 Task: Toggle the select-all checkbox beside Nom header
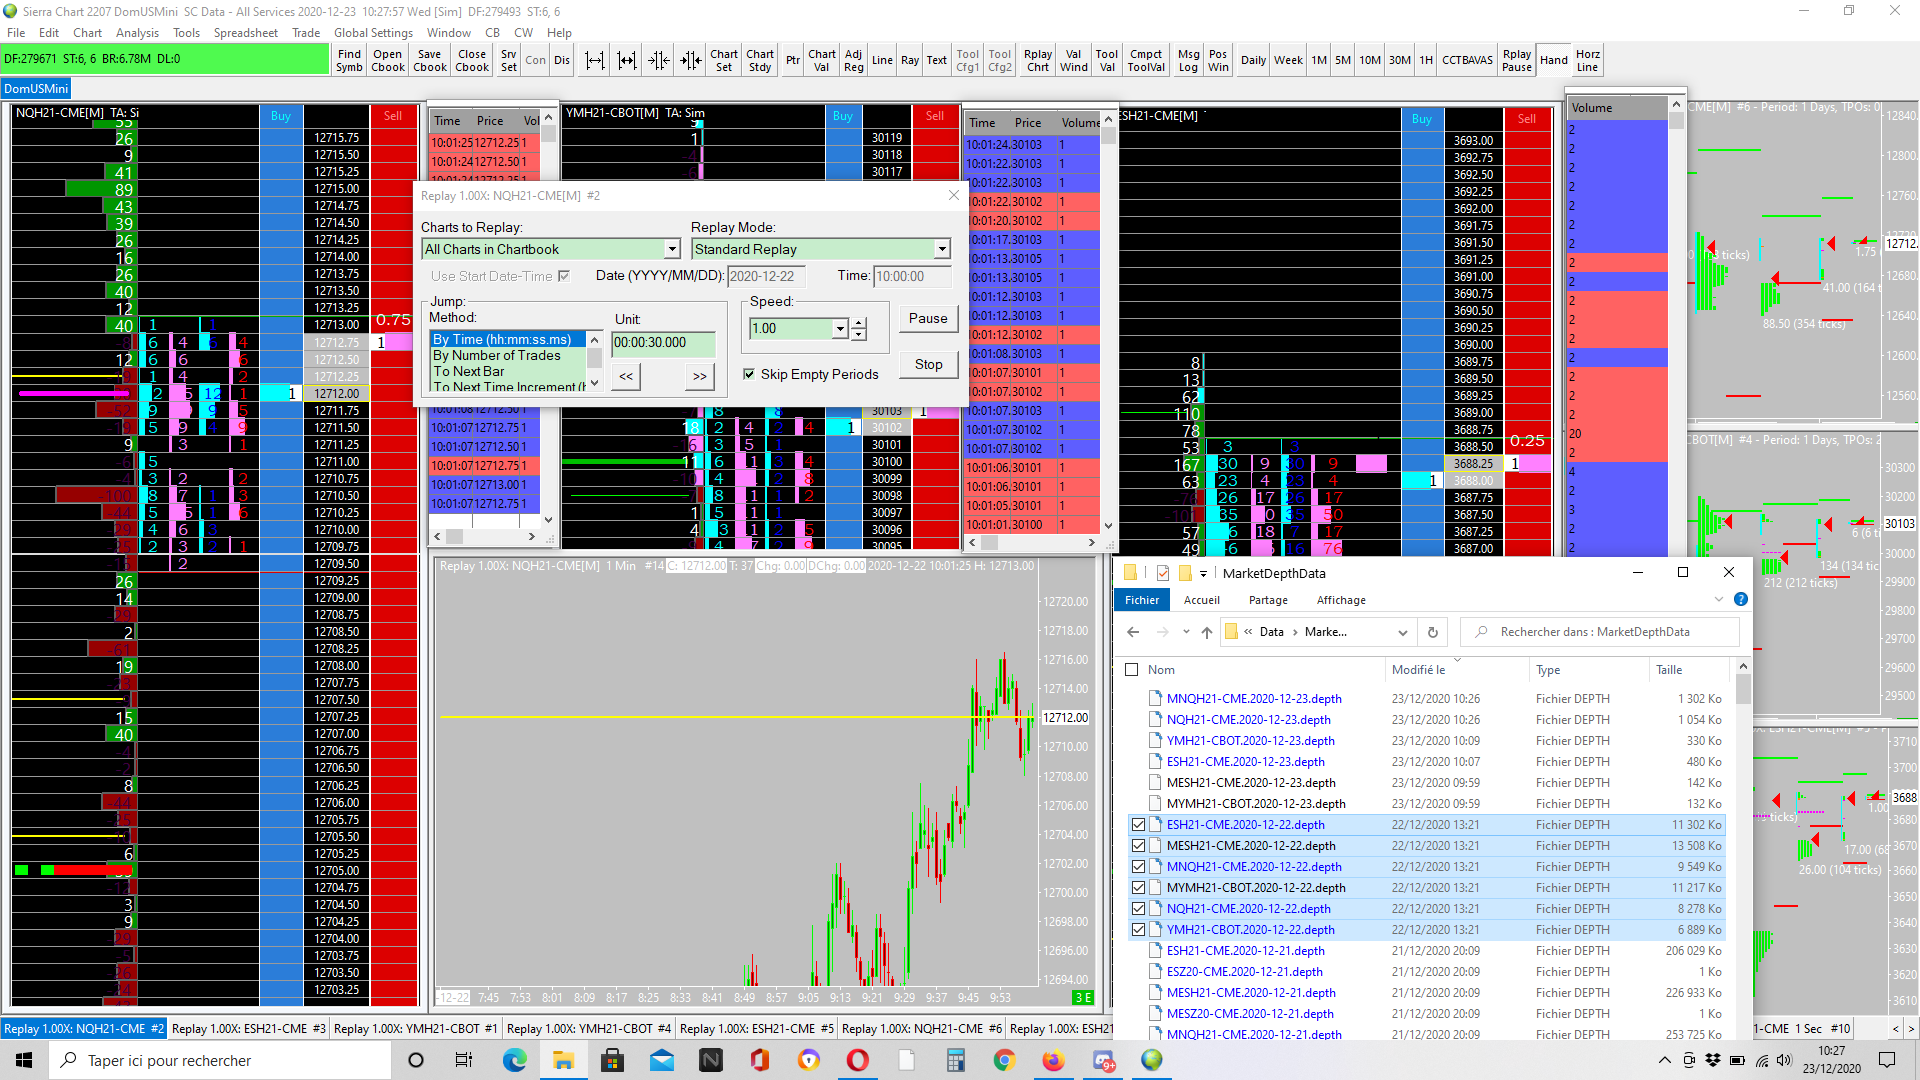(1132, 670)
